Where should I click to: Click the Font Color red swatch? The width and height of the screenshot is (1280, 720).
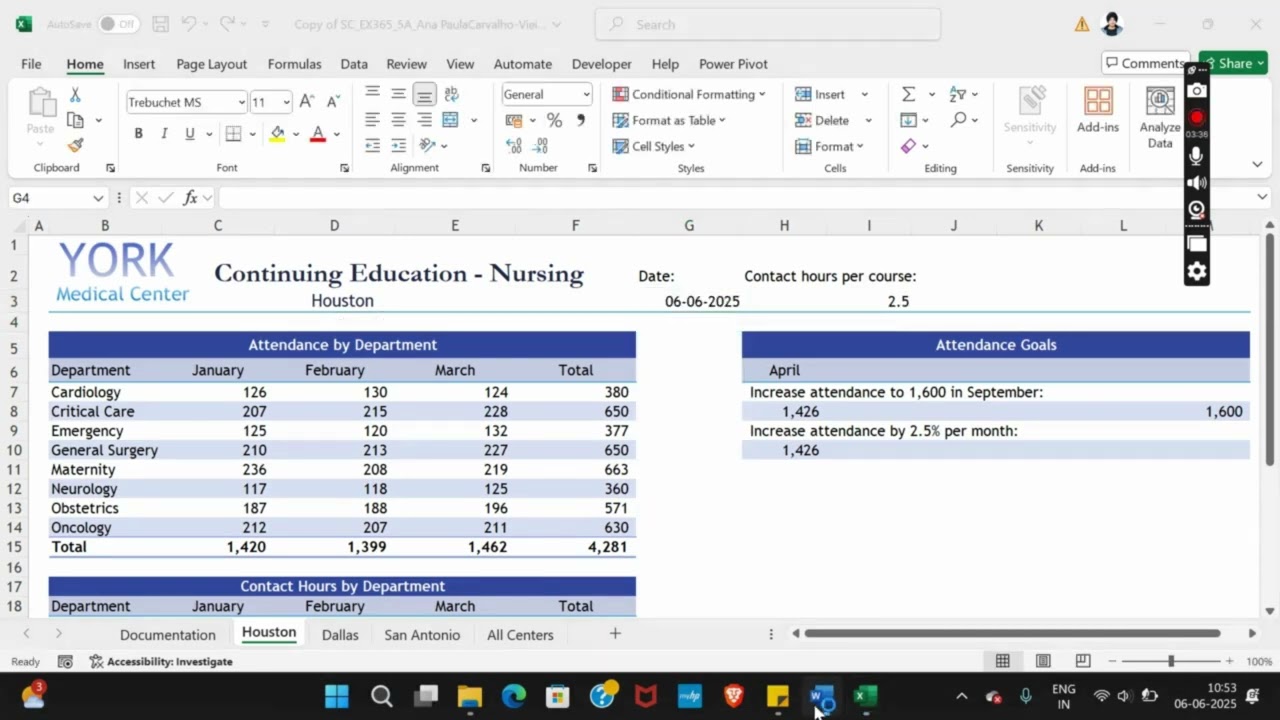pyautogui.click(x=318, y=134)
